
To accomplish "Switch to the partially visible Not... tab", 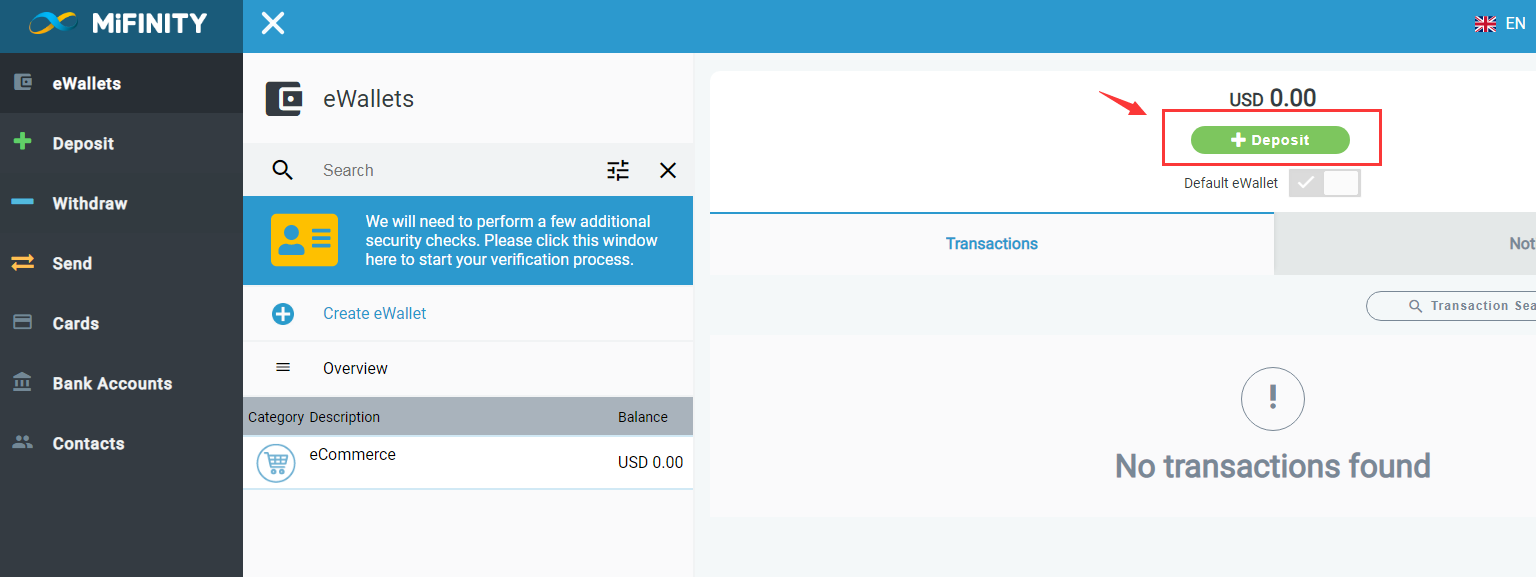I will click(1405, 243).
